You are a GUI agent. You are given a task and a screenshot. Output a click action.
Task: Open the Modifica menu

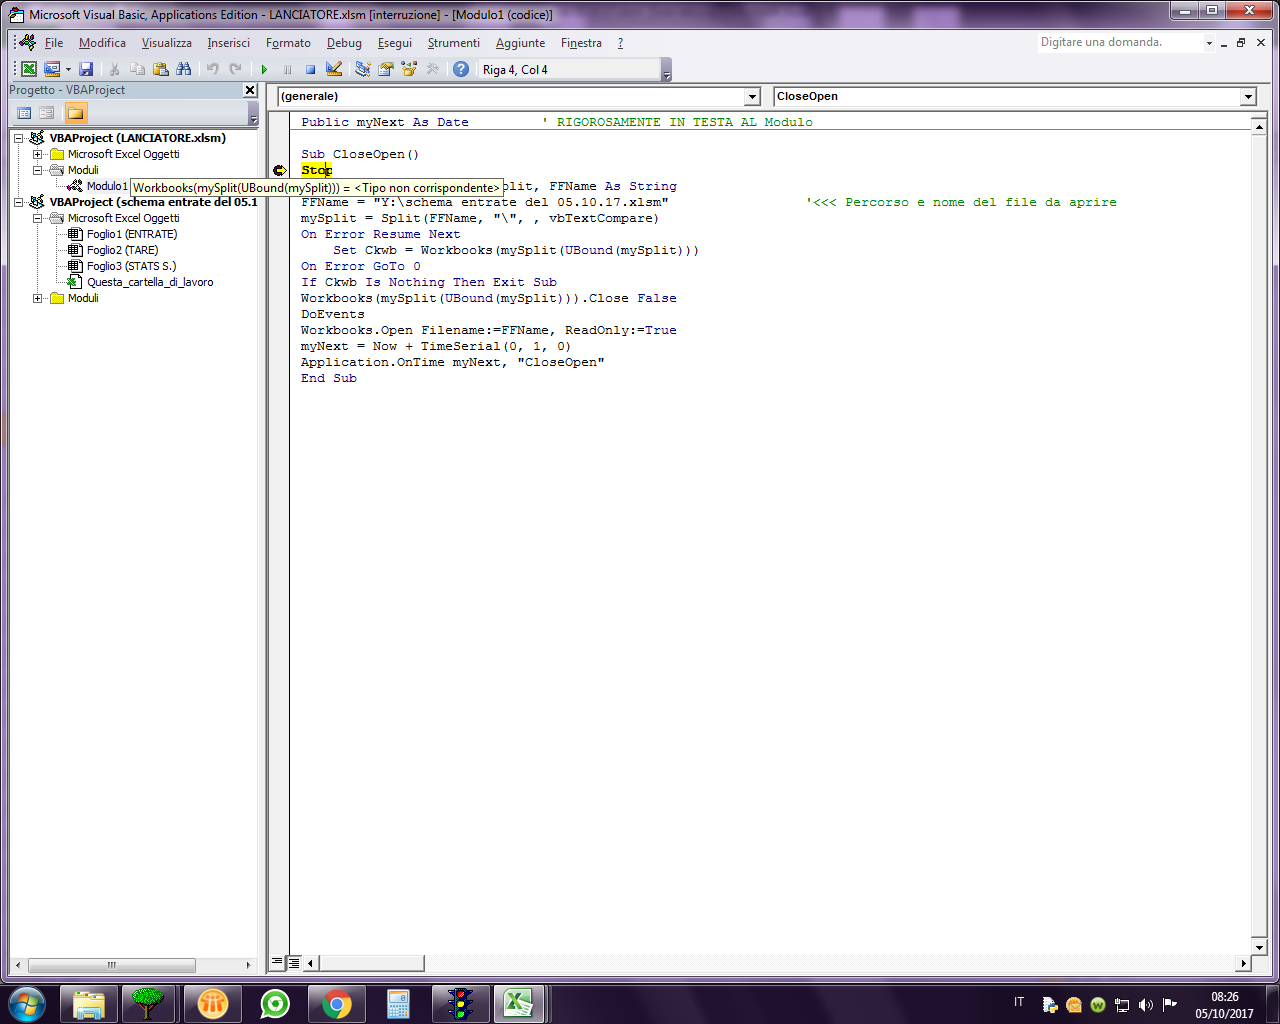(102, 43)
